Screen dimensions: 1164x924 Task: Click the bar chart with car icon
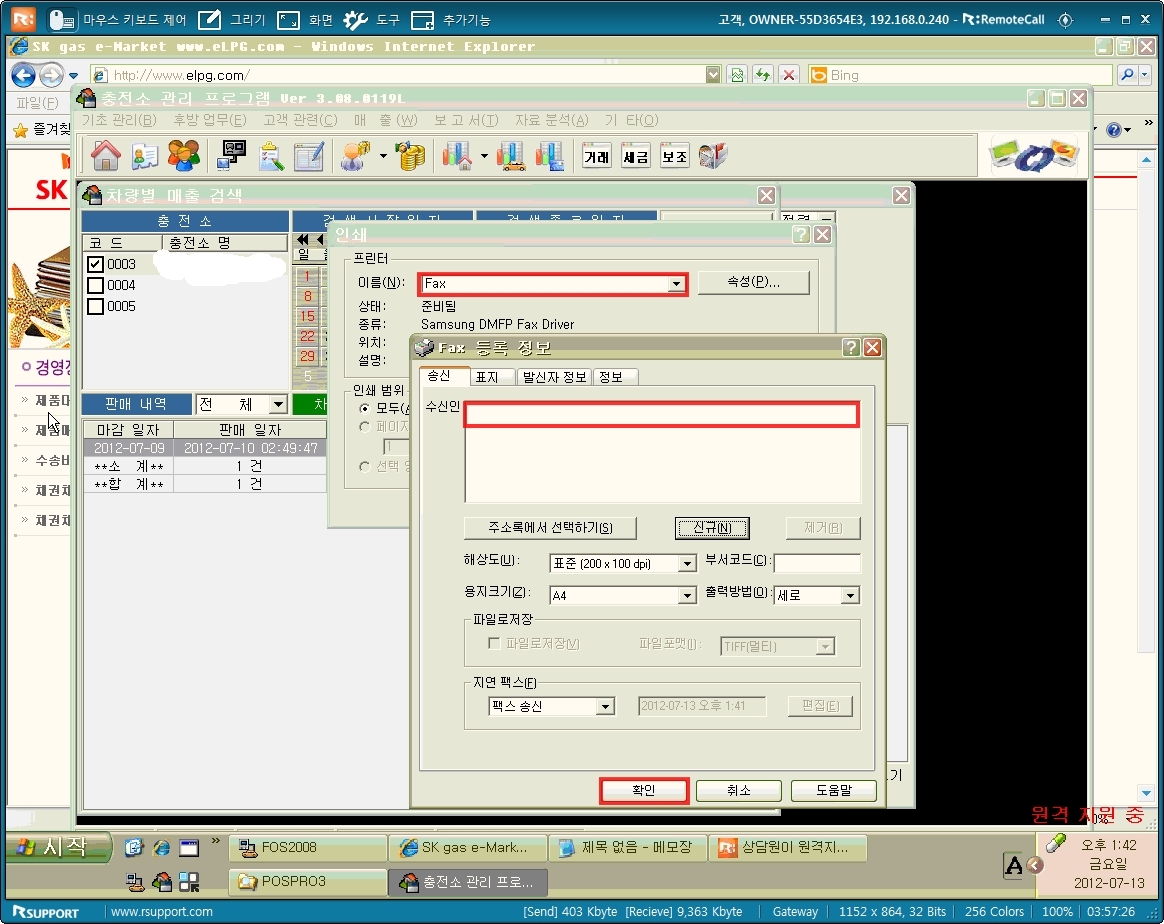511,155
